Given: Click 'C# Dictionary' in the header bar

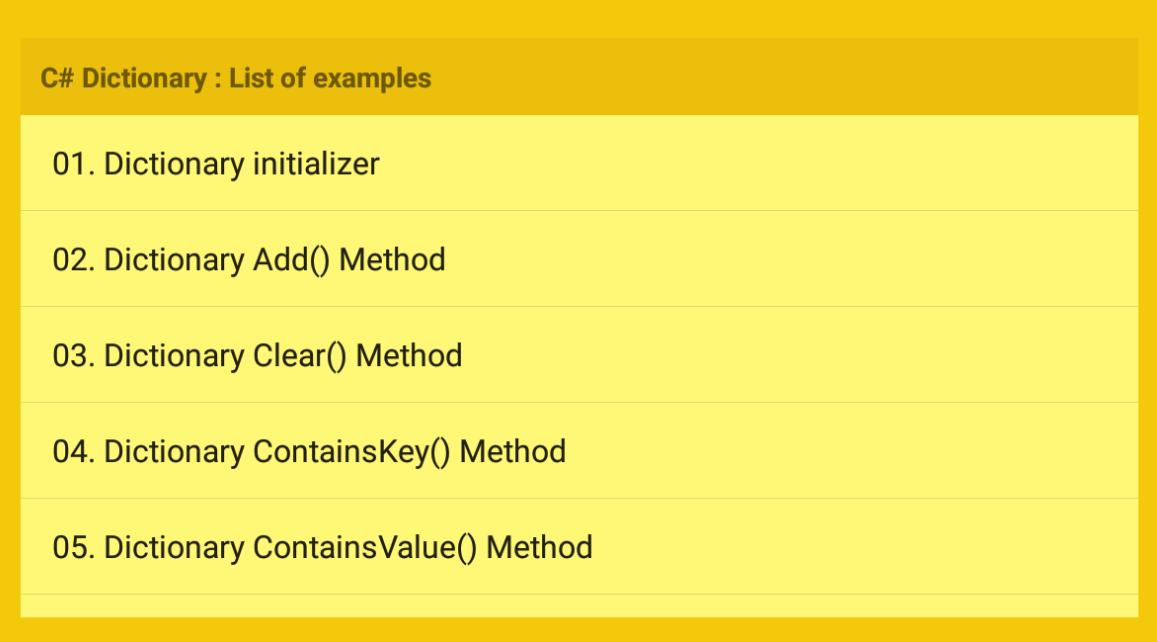Looking at the screenshot, I should [122, 78].
